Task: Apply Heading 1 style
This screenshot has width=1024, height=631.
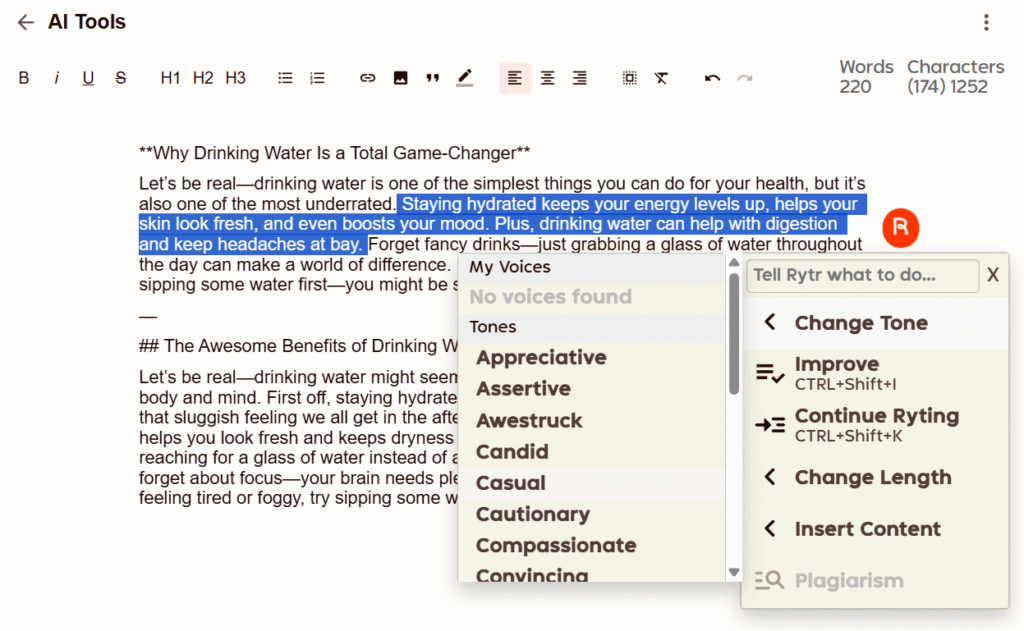Action: (x=170, y=78)
